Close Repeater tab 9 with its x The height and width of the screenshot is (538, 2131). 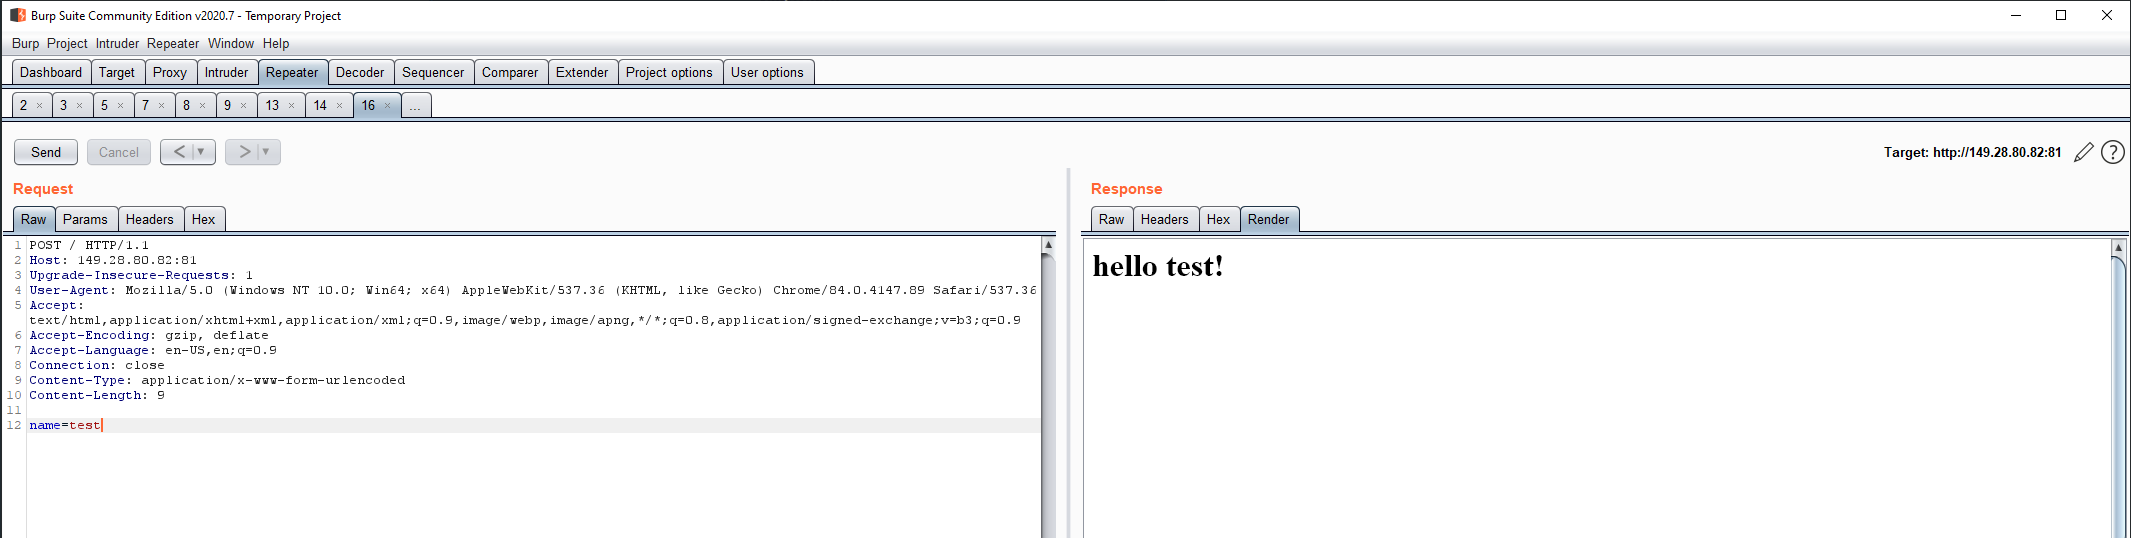coord(244,105)
